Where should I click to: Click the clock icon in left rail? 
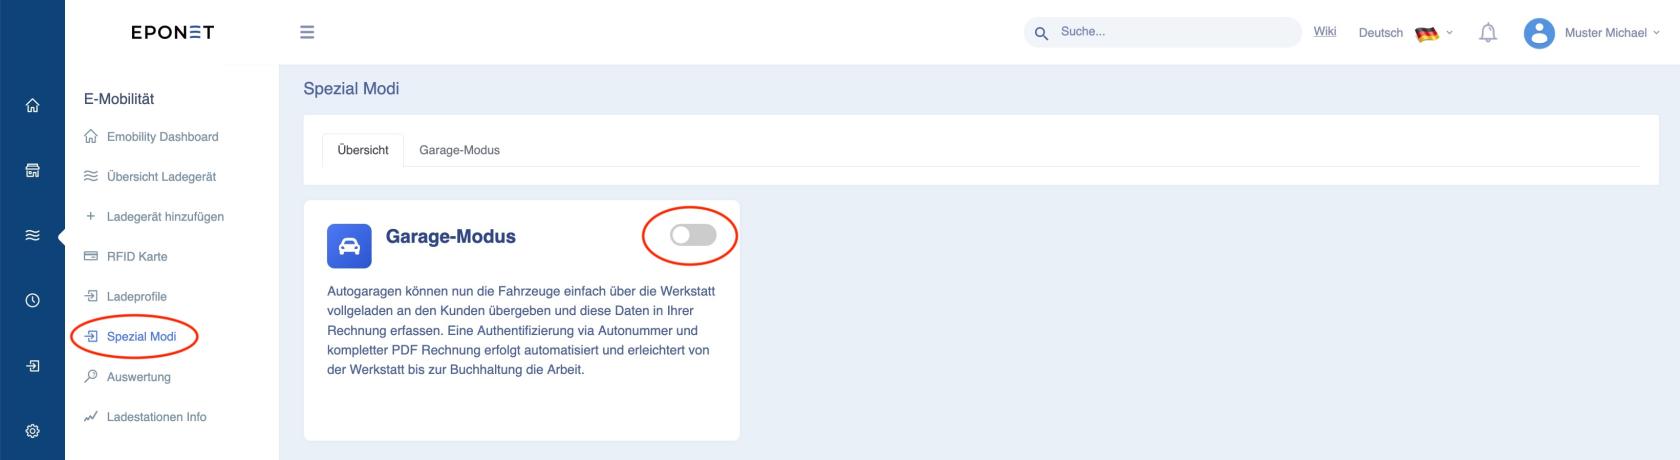[32, 300]
